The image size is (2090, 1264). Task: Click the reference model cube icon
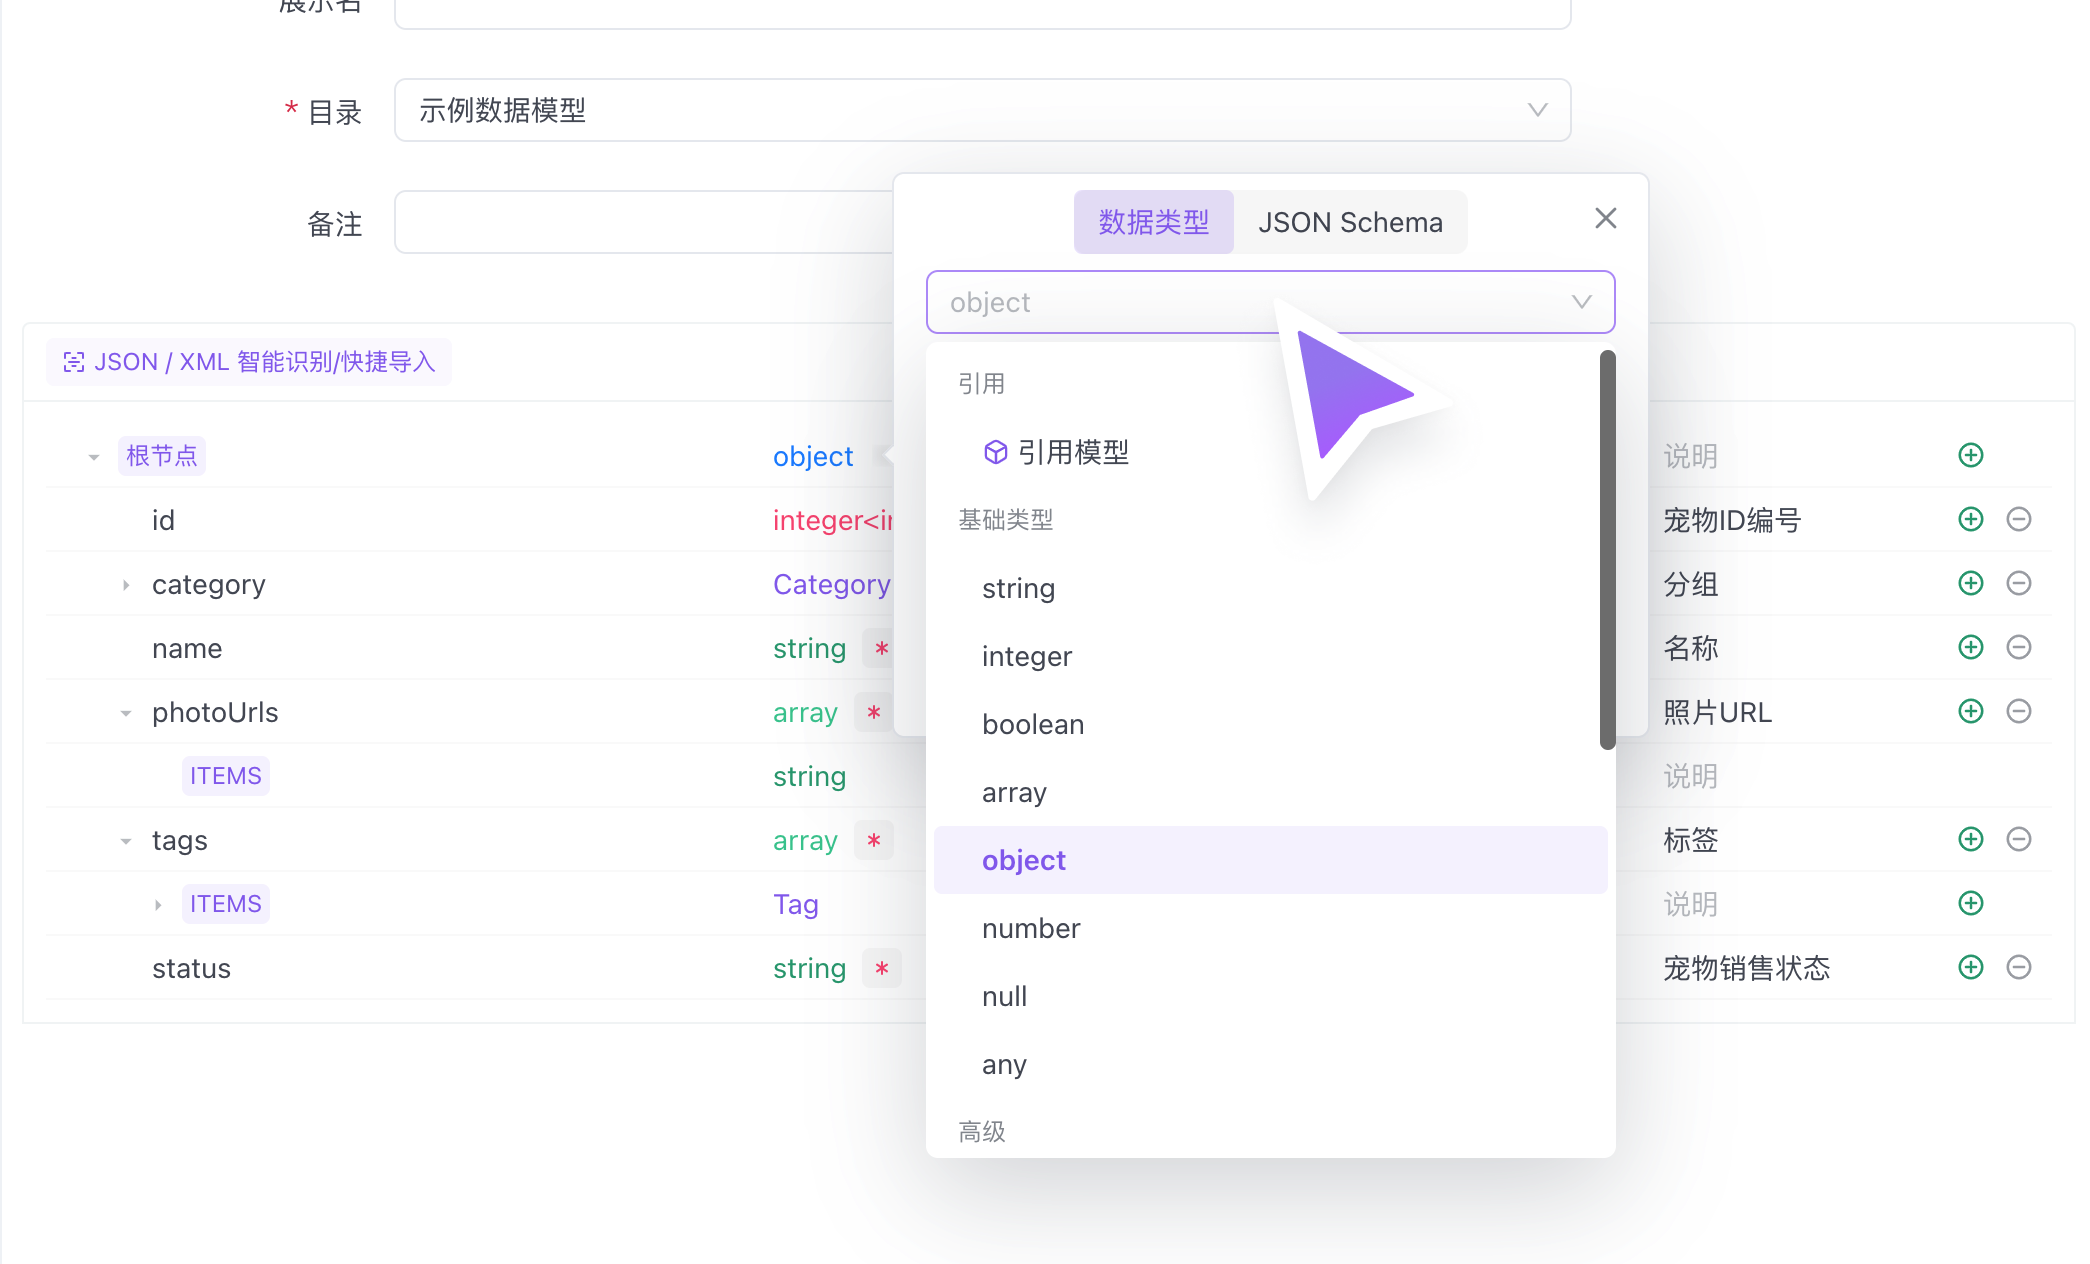995,452
